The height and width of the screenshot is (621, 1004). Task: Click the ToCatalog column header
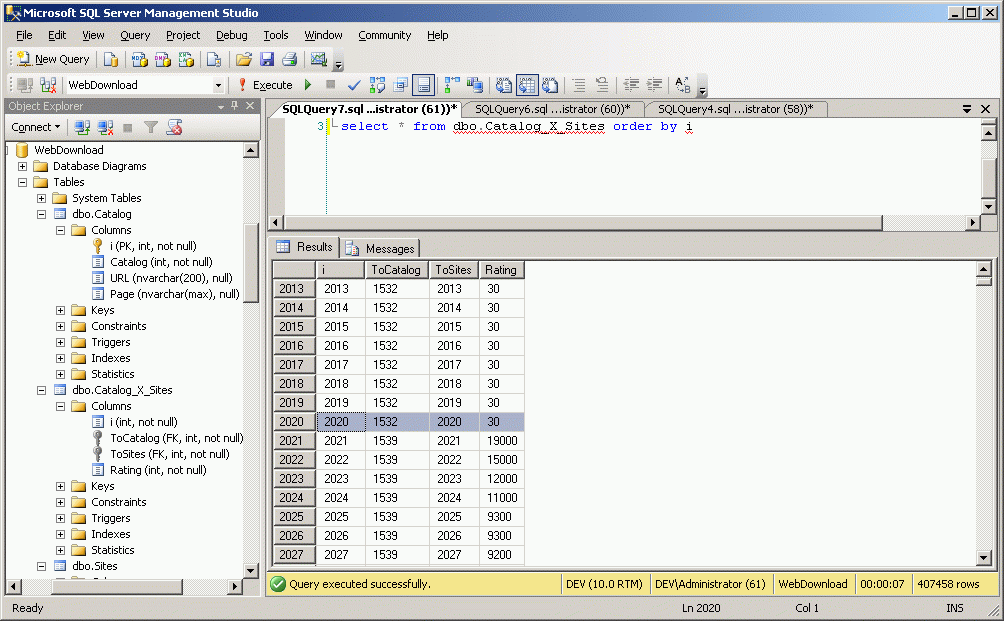[397, 270]
